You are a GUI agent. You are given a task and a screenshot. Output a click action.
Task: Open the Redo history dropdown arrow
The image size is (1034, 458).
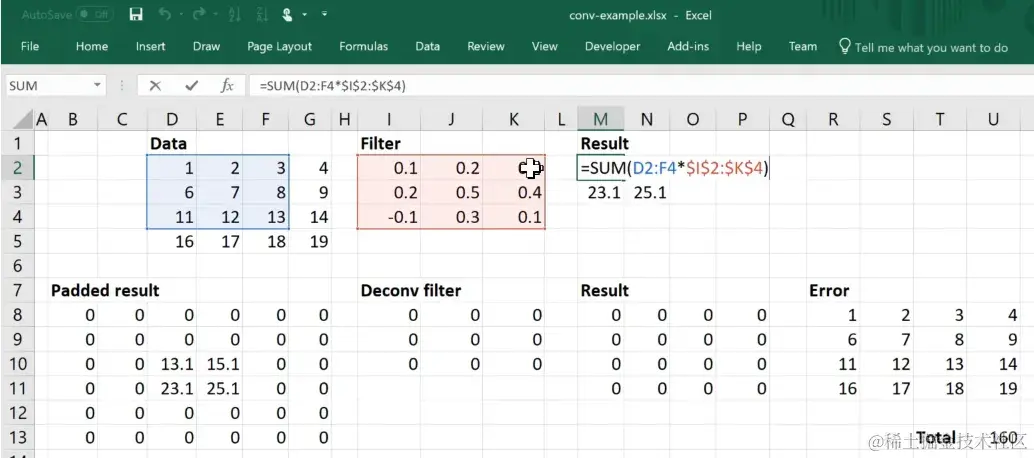pos(215,14)
